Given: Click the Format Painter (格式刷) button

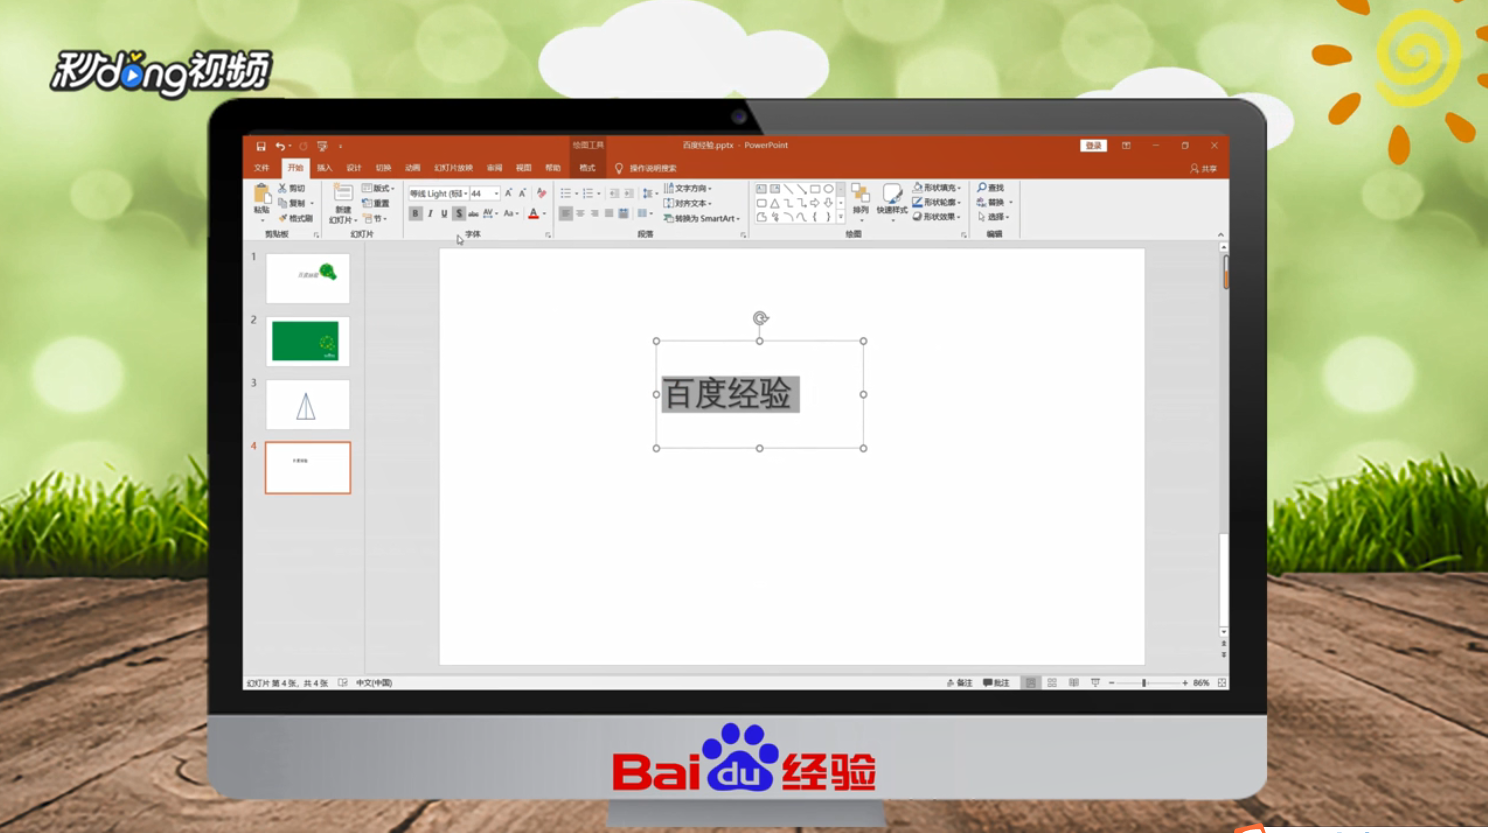Looking at the screenshot, I should [295, 218].
